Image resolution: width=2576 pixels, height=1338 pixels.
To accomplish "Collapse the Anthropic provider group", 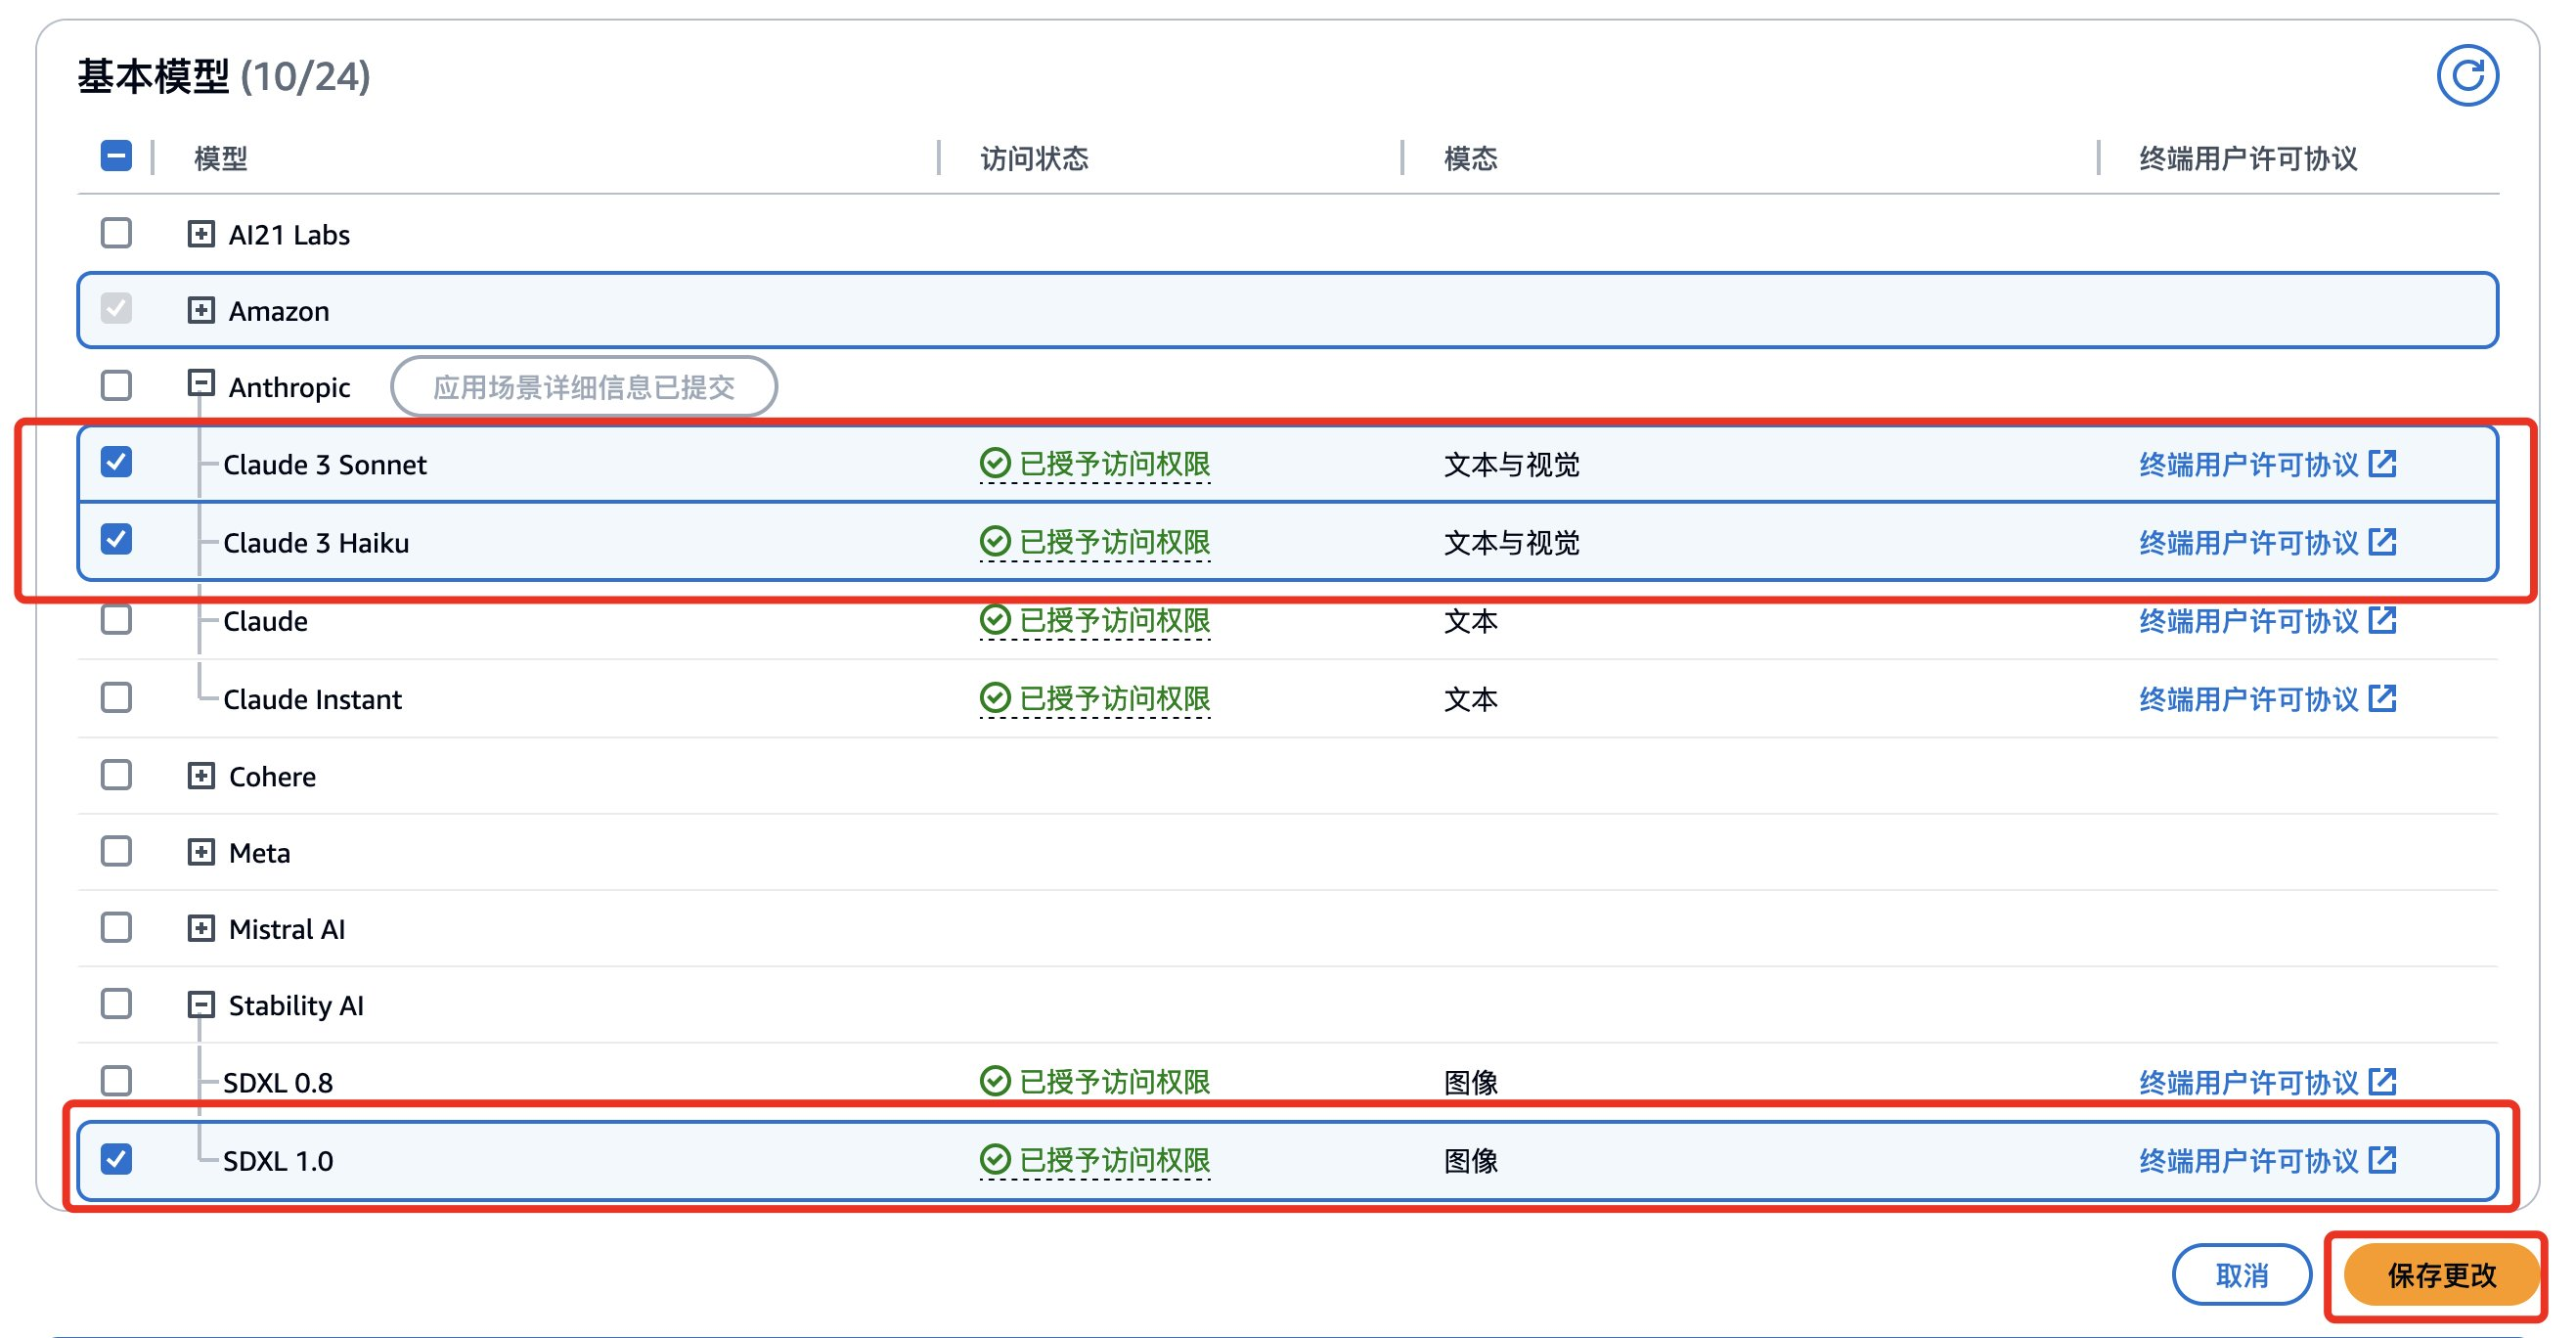I will 201,384.
